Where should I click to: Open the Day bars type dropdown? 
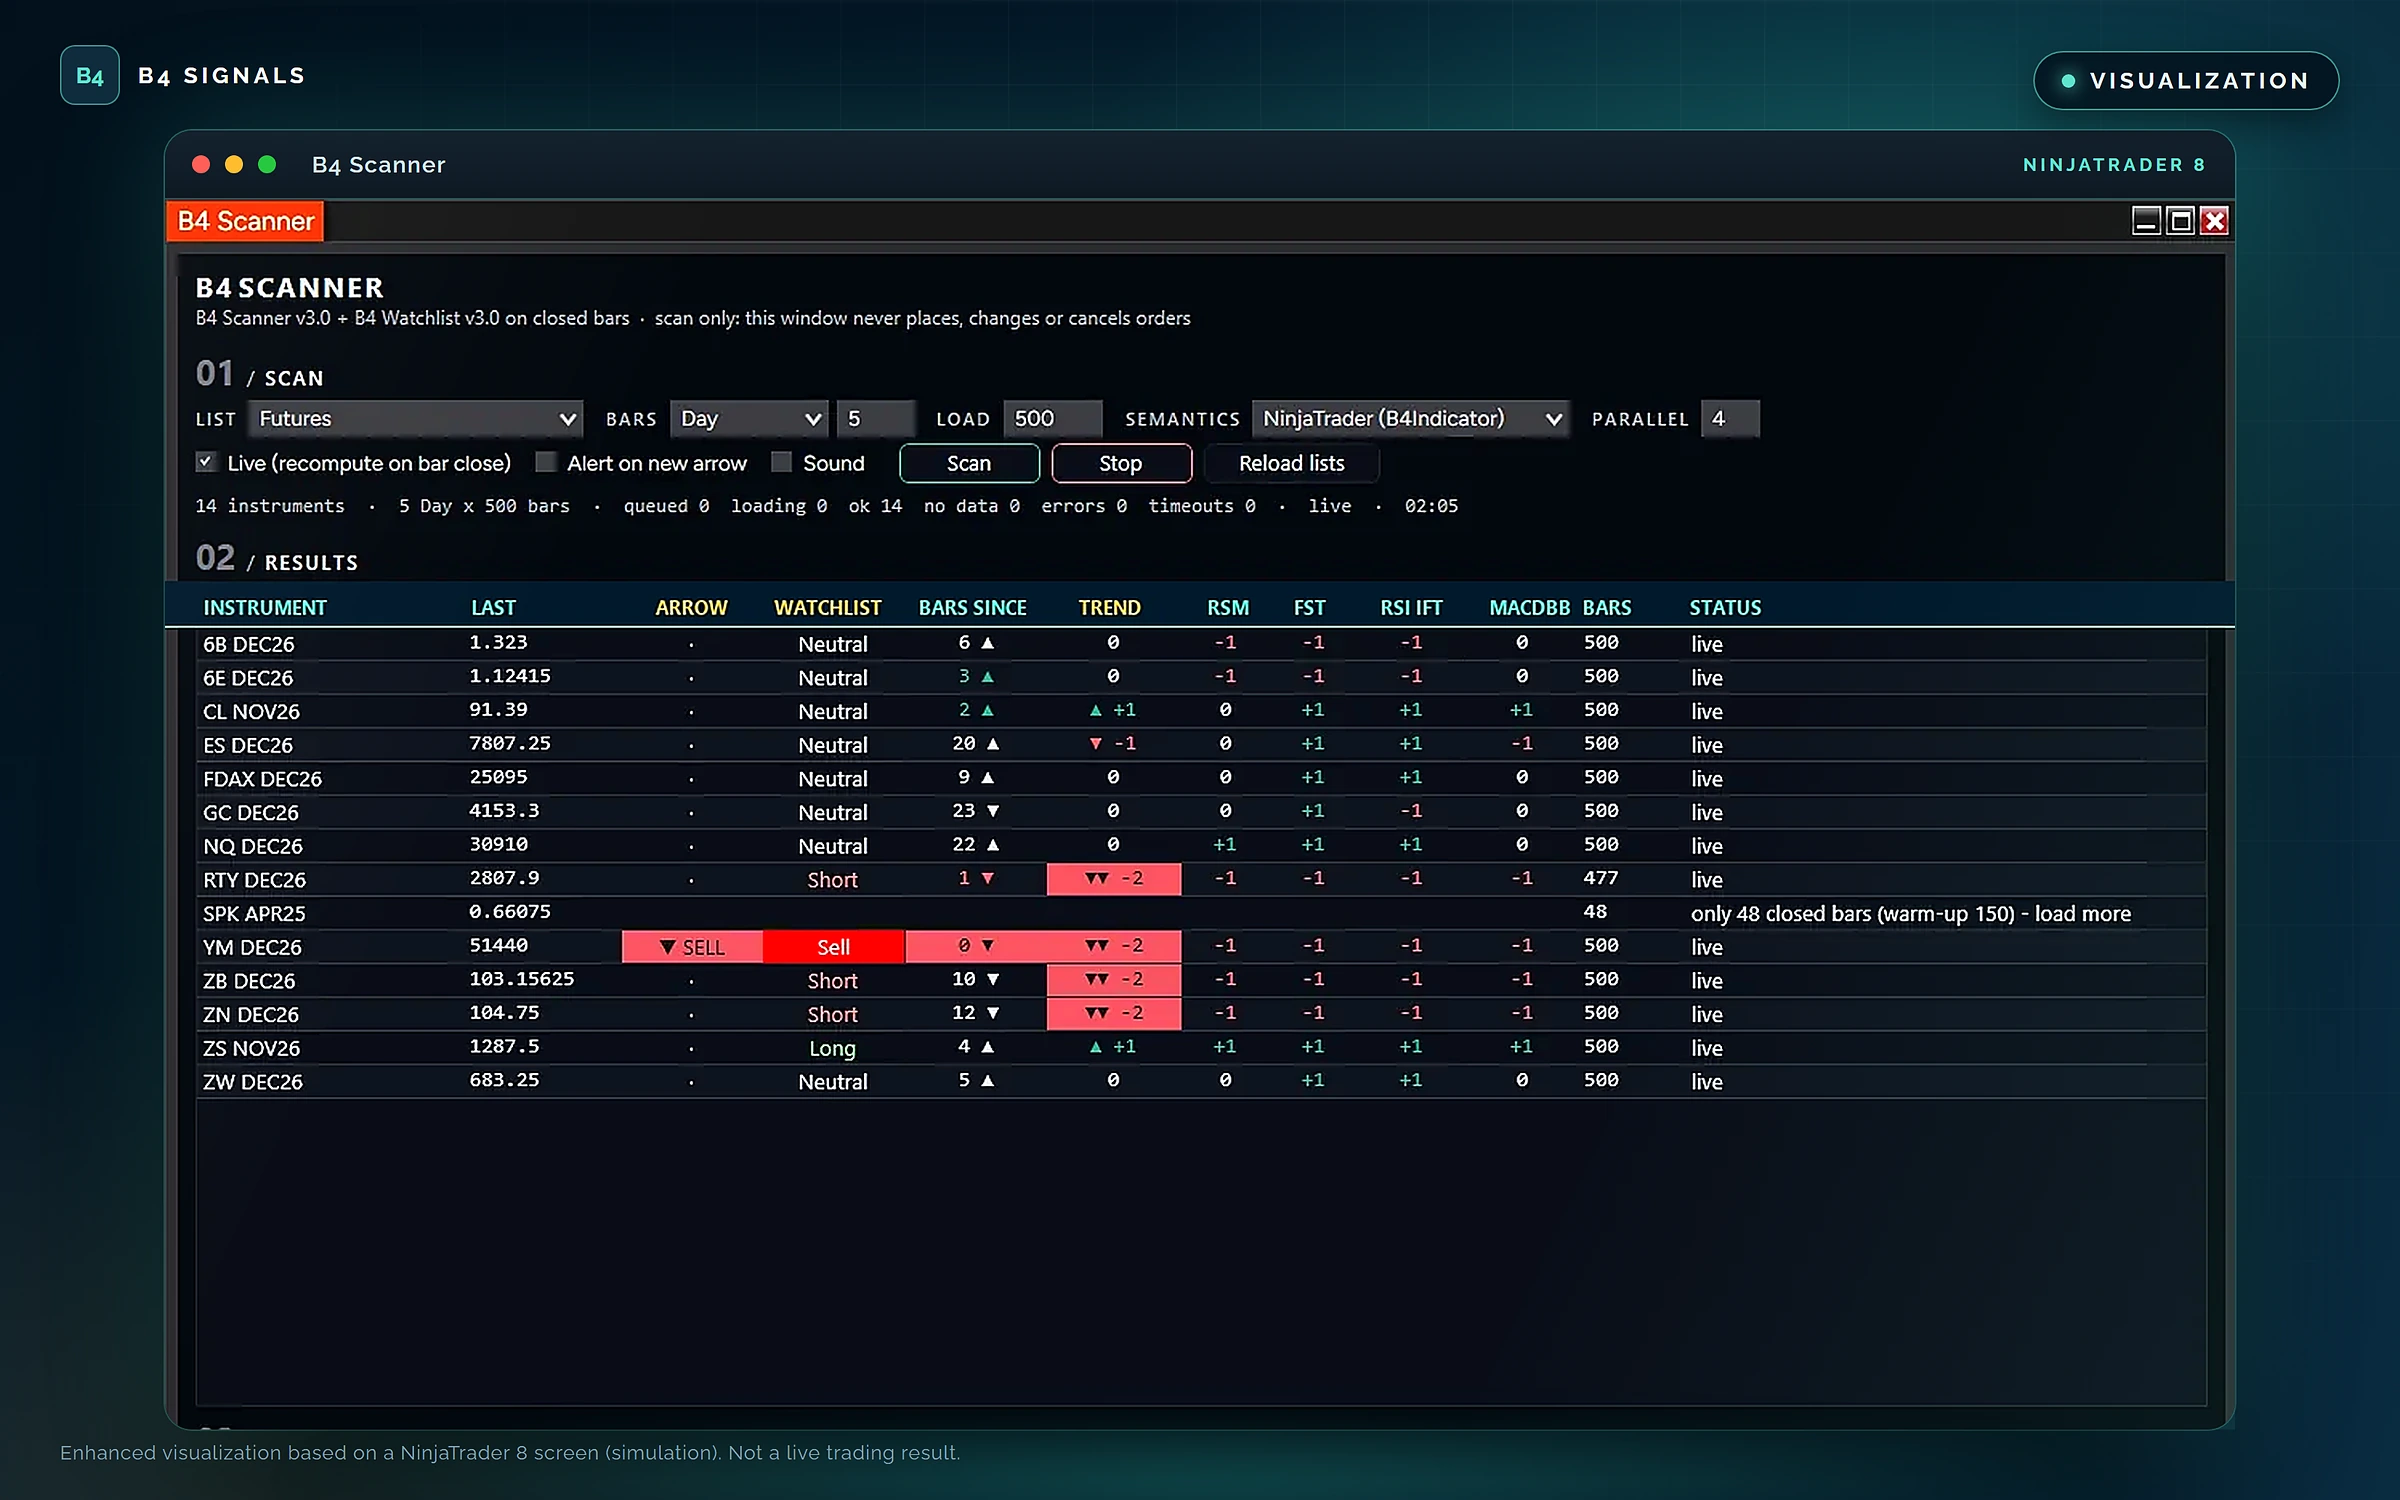pyautogui.click(x=749, y=419)
